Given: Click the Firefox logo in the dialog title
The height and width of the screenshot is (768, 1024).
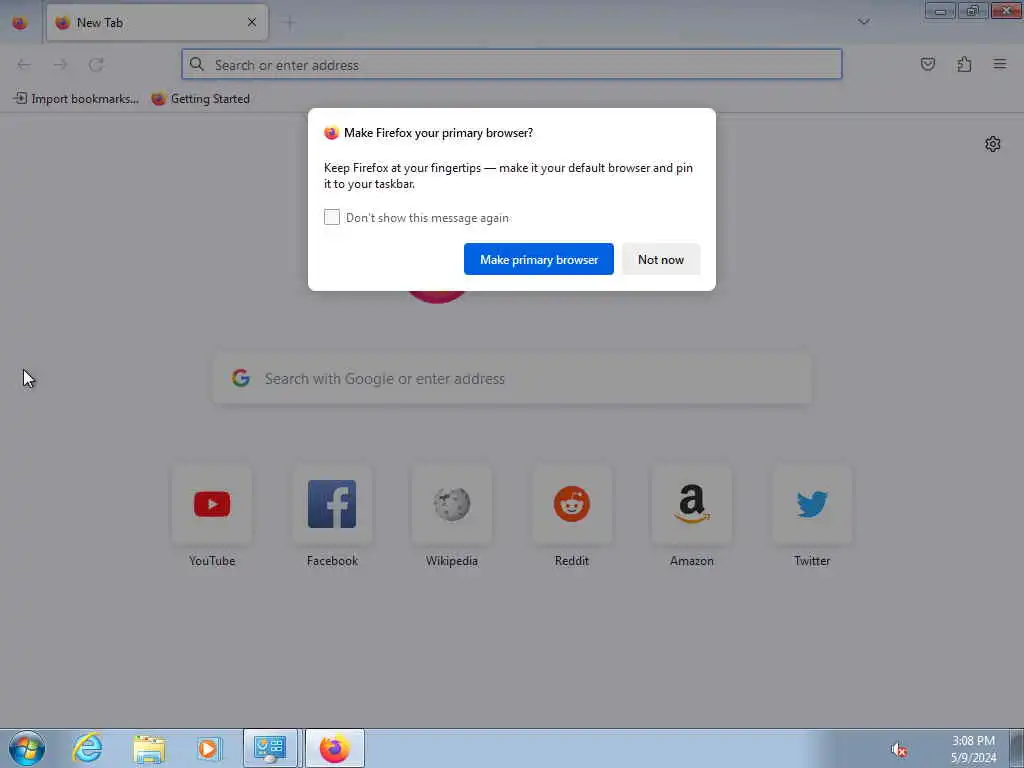Looking at the screenshot, I should (x=331, y=133).
